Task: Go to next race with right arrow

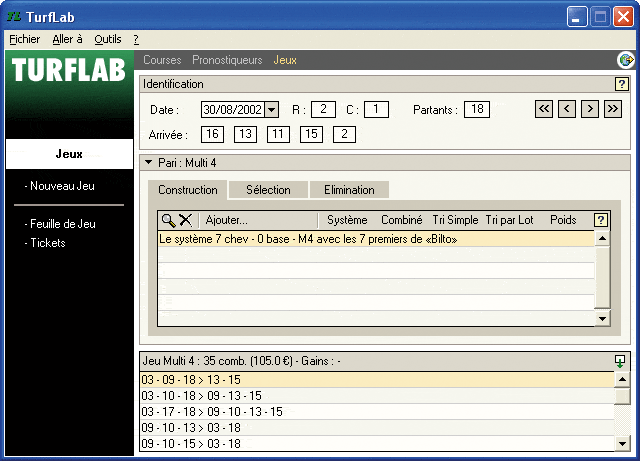Action: click(590, 109)
